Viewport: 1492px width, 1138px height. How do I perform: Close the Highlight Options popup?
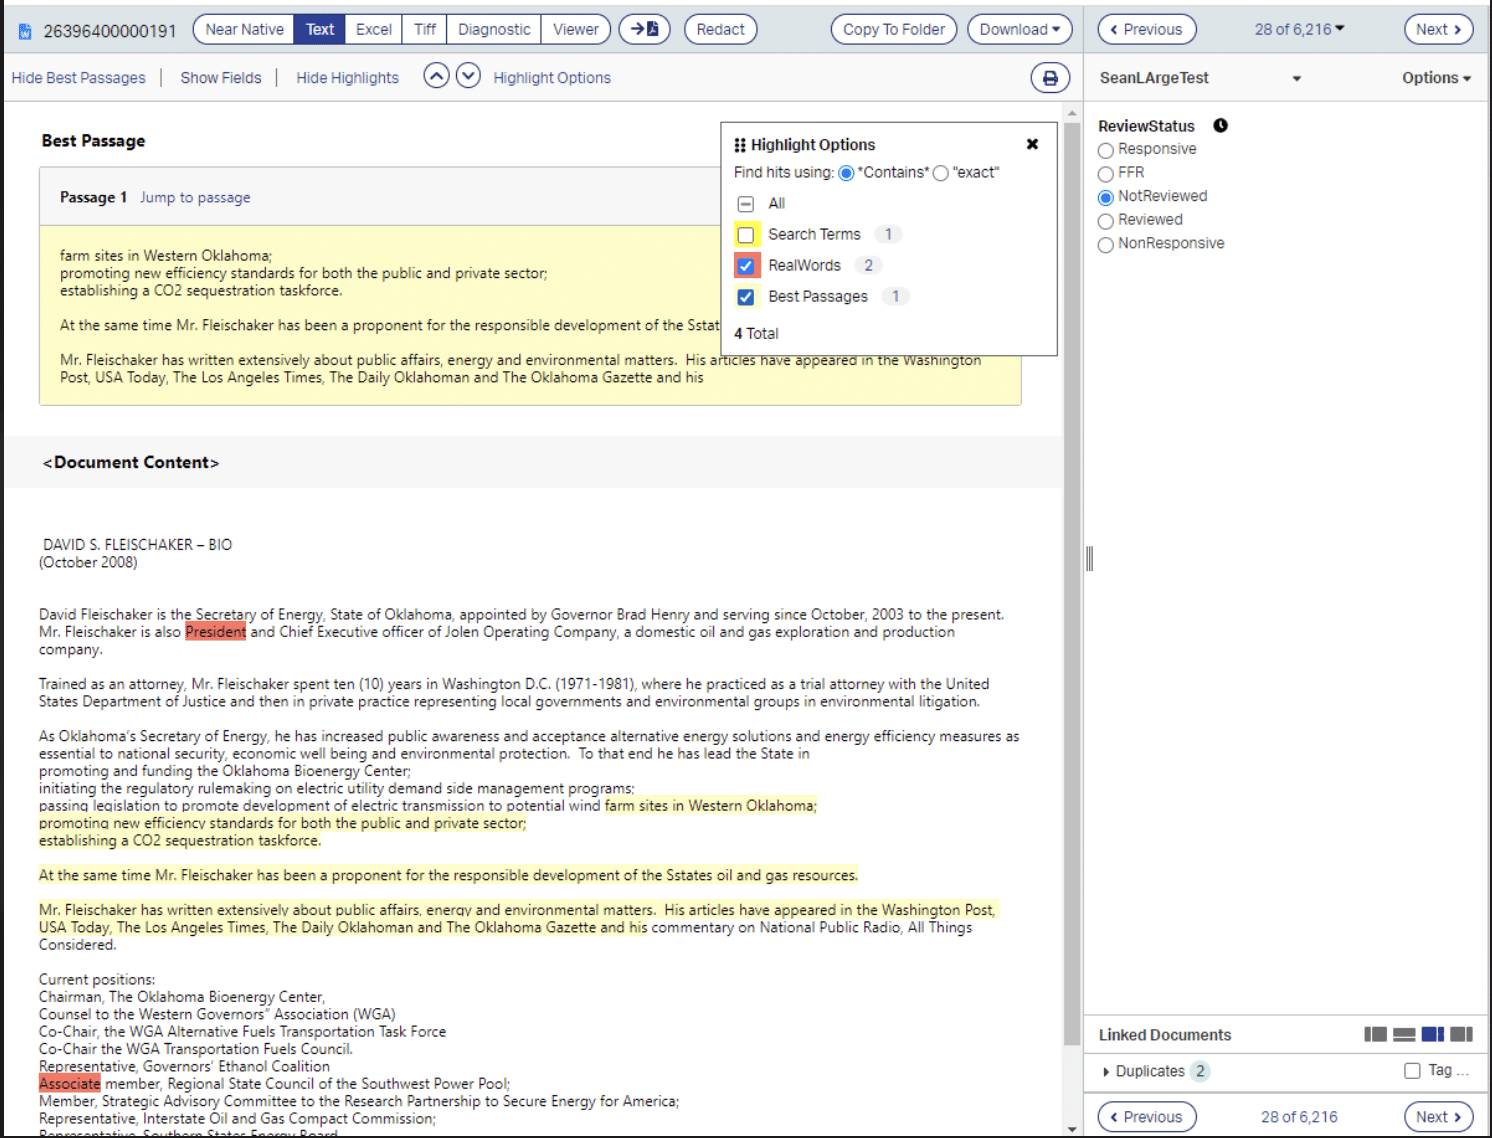pos(1032,144)
